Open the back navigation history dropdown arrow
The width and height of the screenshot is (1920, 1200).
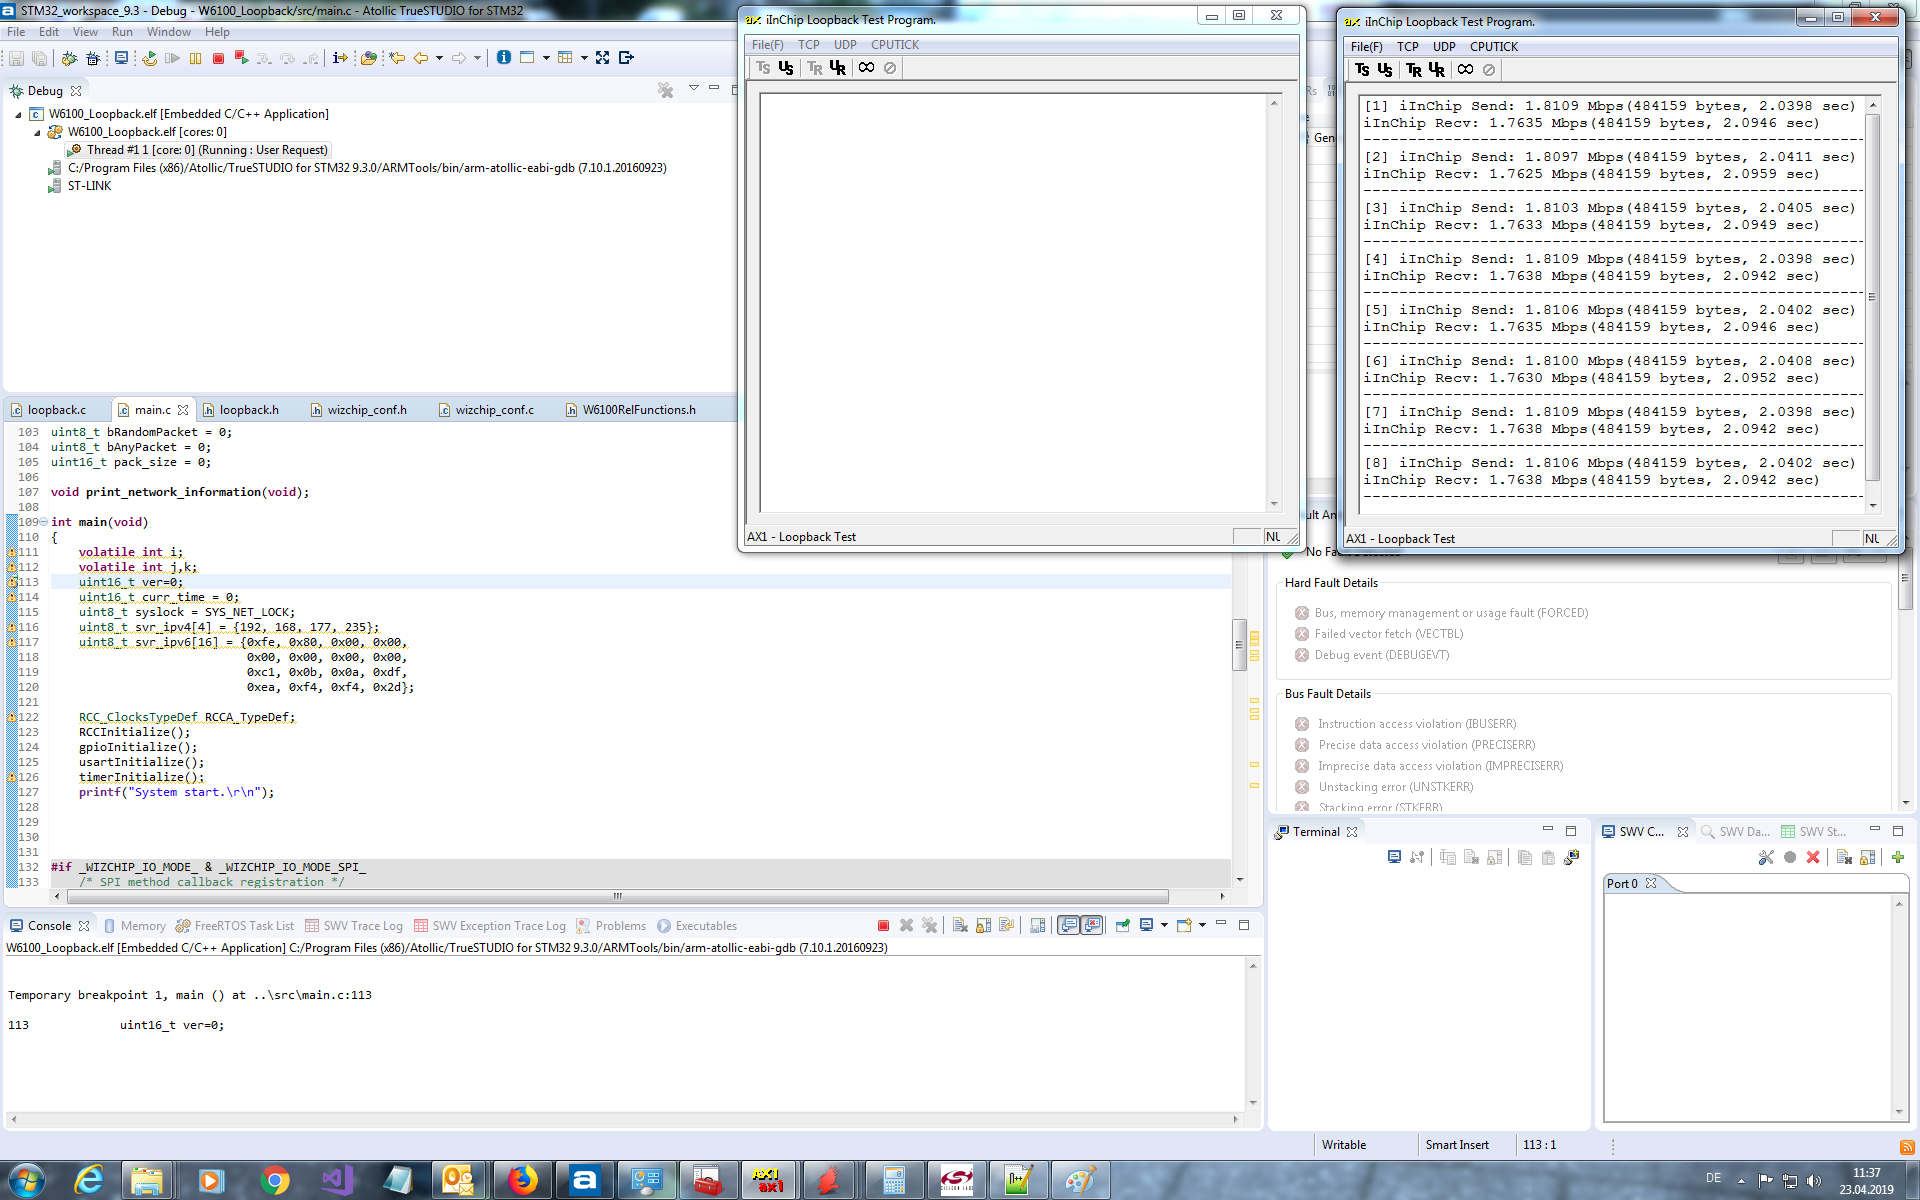(x=439, y=58)
